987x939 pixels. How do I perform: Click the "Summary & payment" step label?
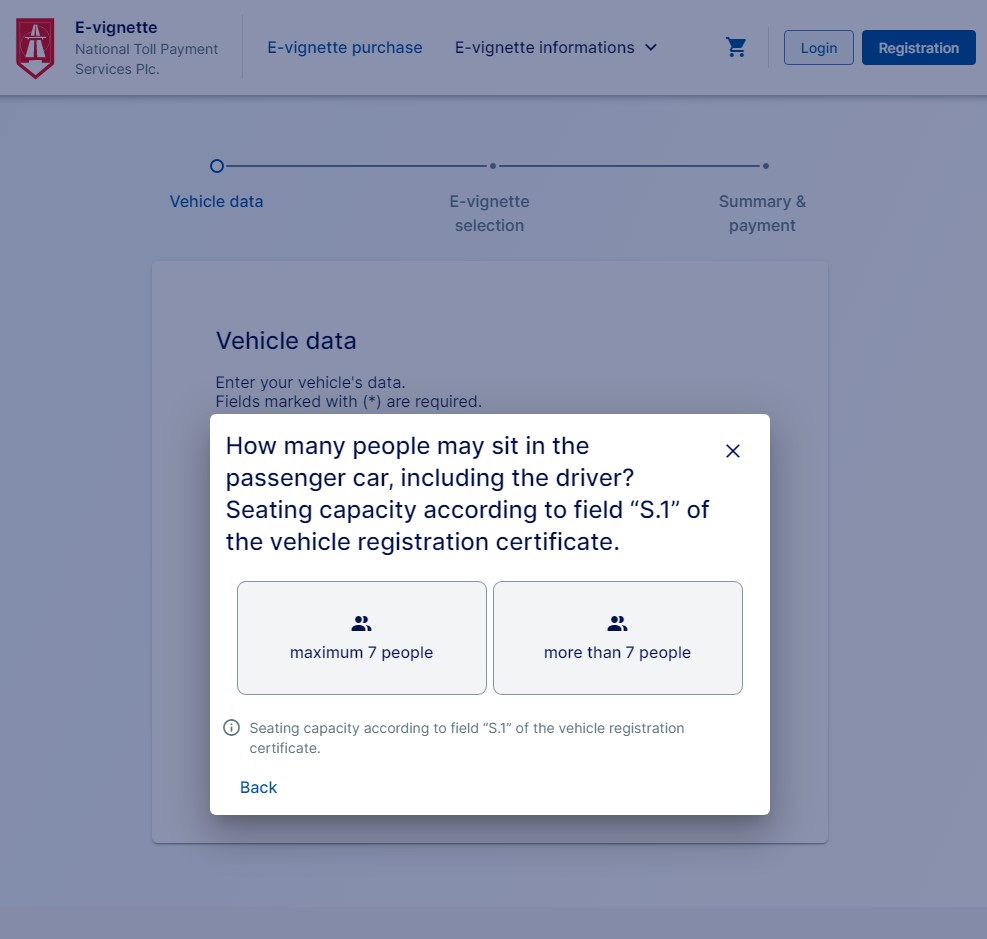point(762,213)
